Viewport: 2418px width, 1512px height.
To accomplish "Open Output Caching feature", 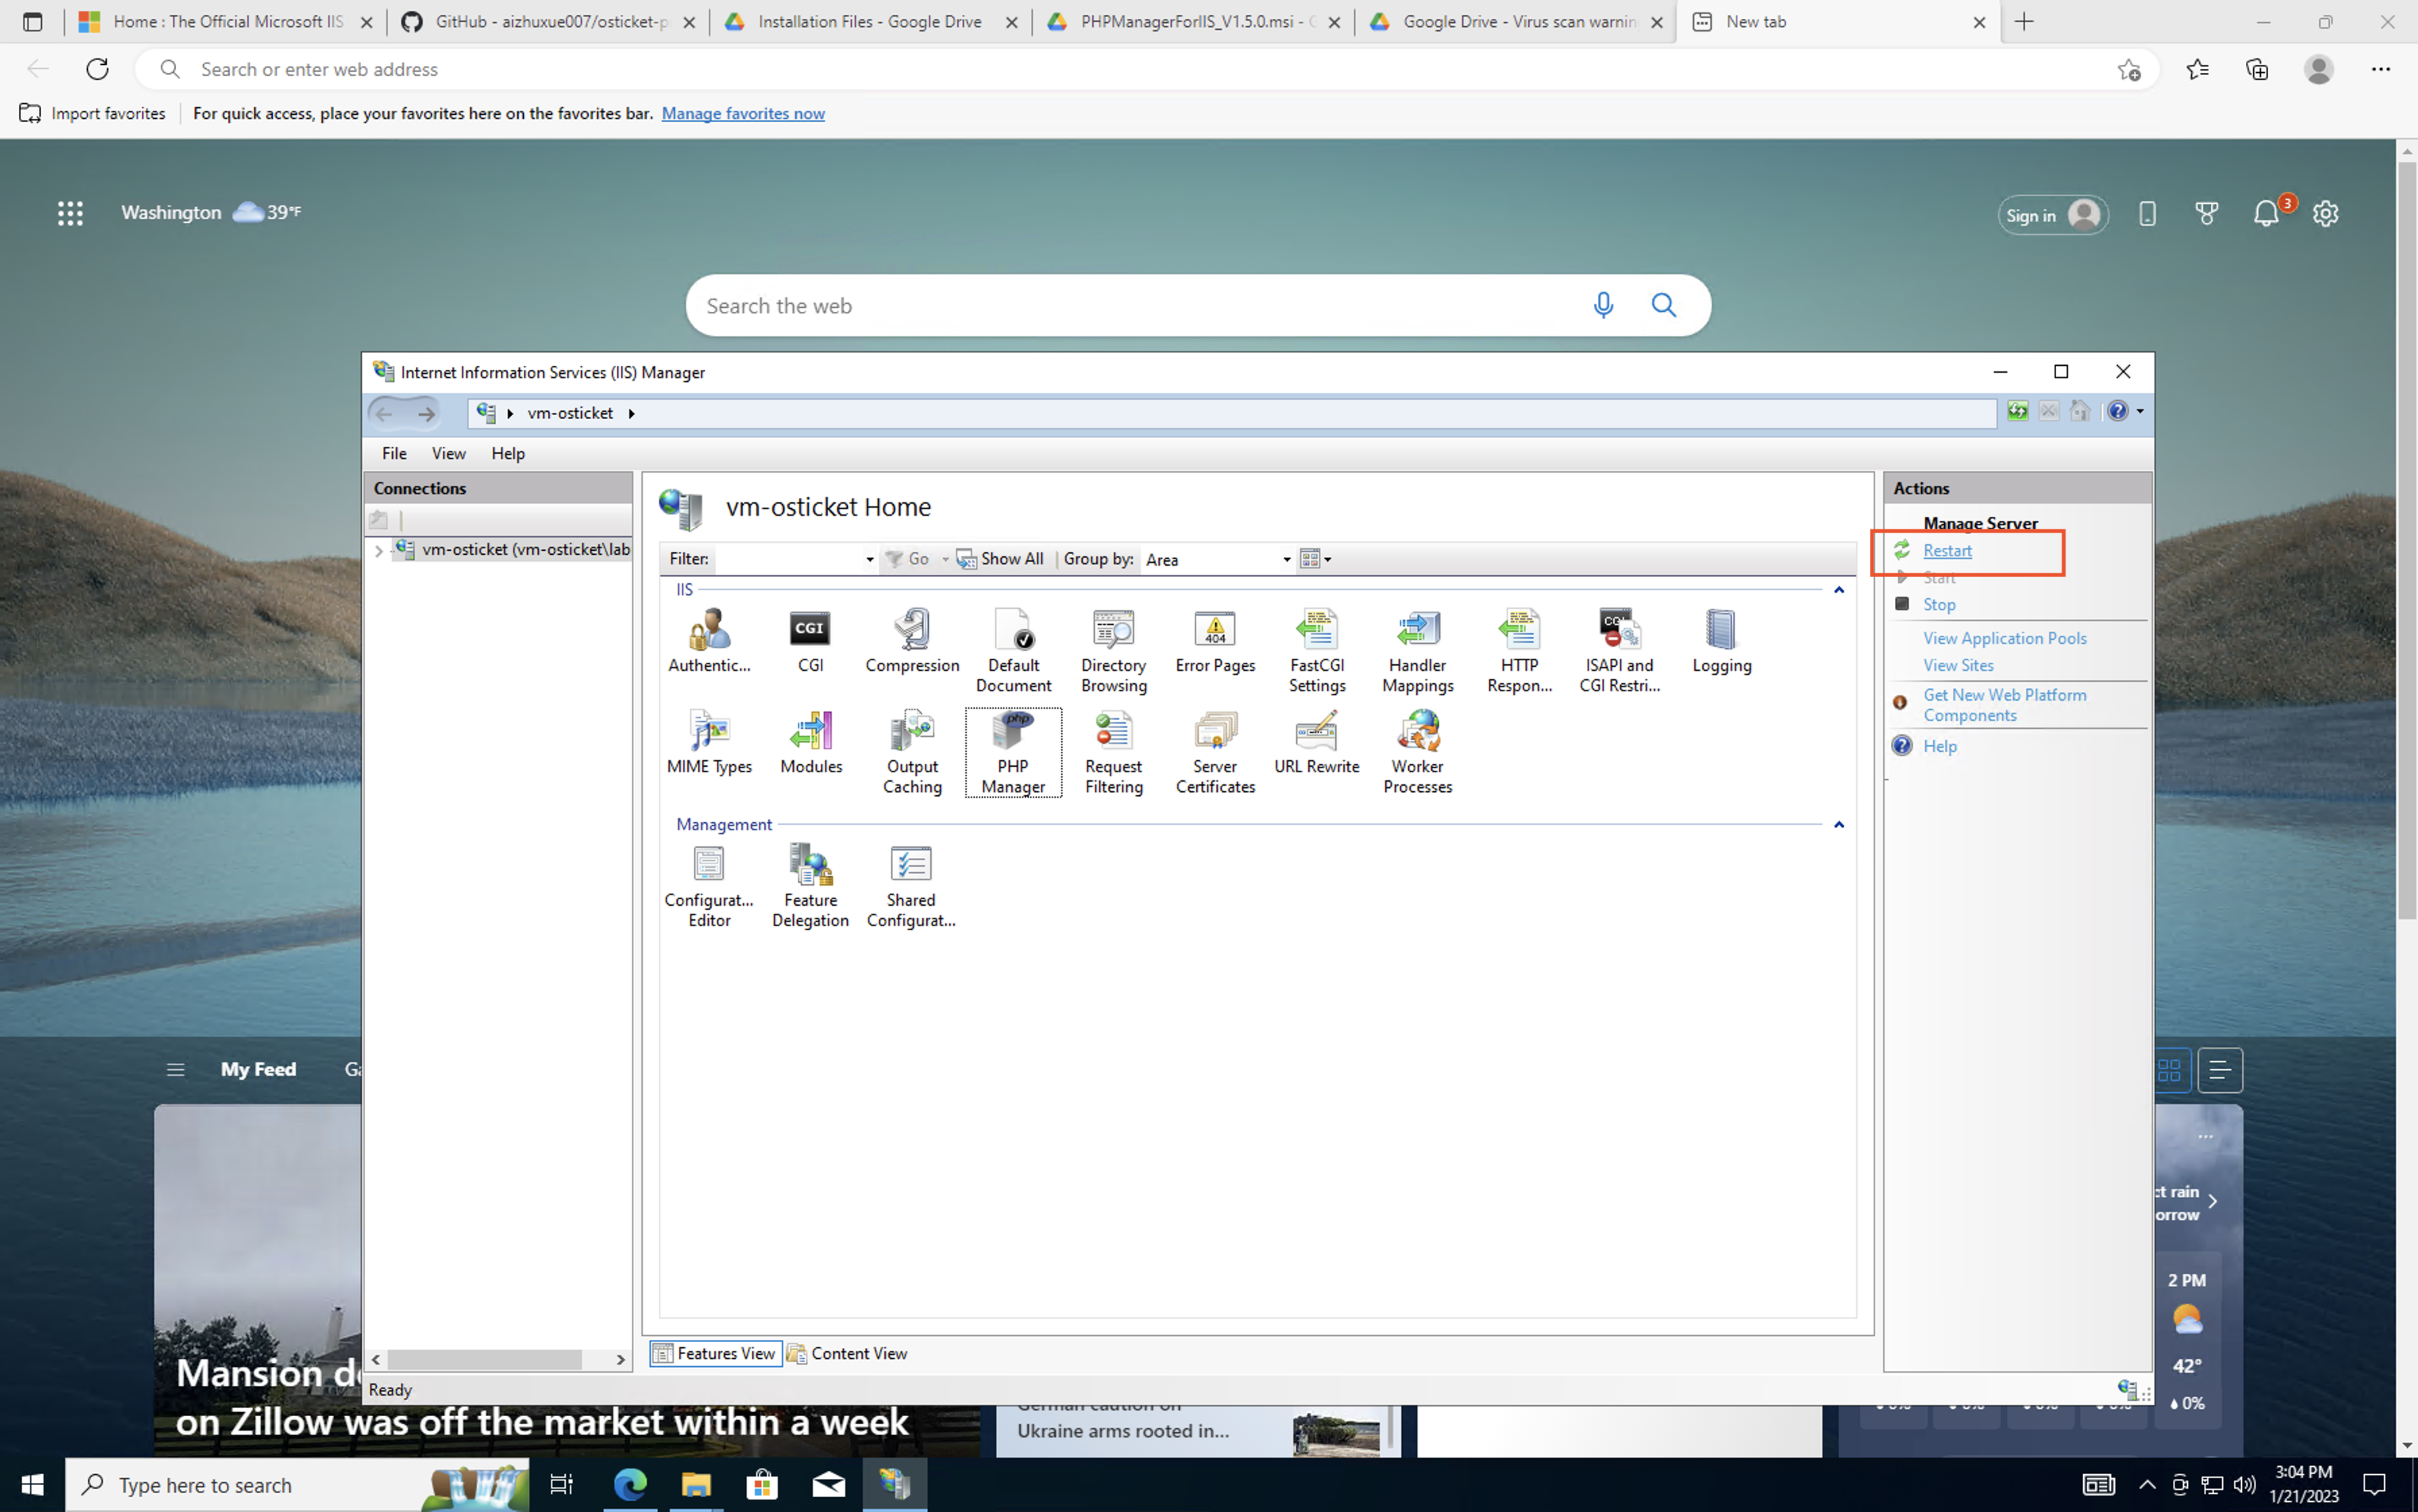I will (912, 752).
